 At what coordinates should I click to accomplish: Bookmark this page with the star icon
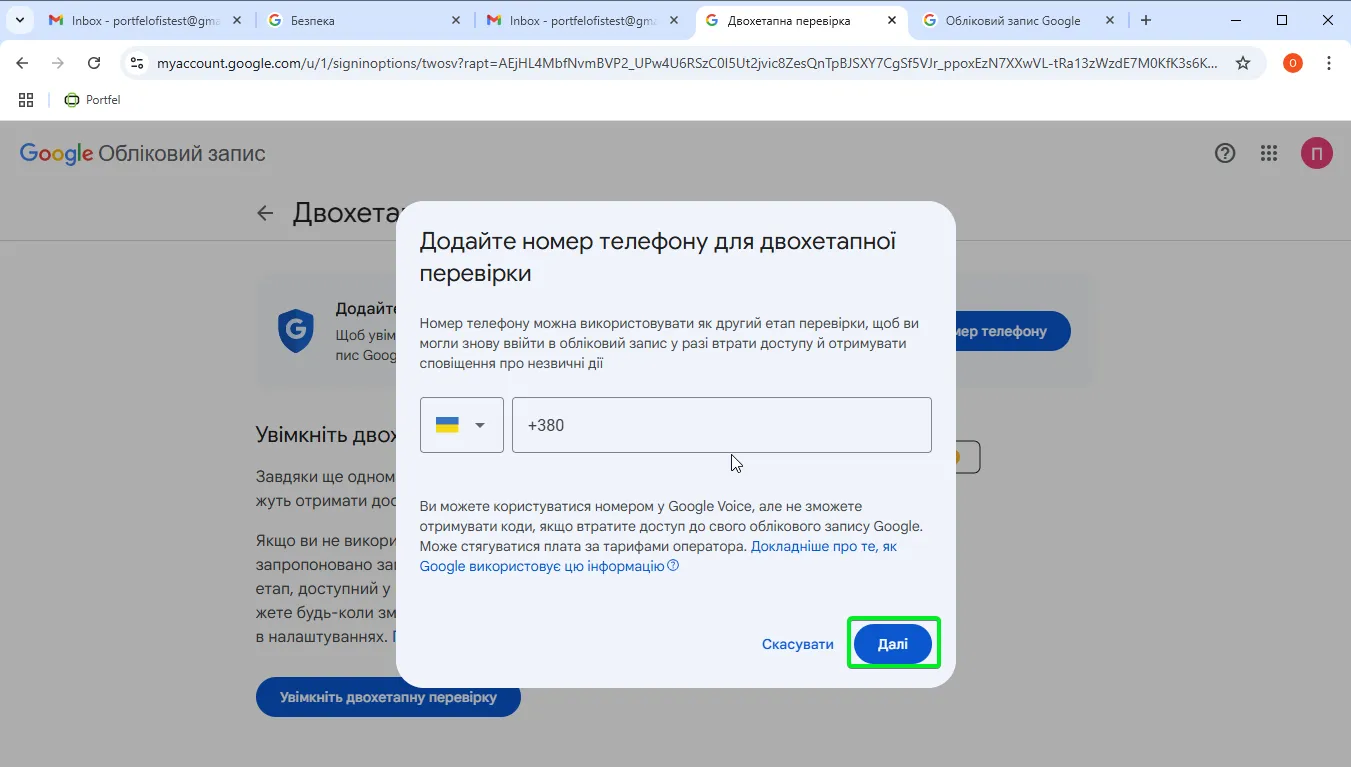click(x=1243, y=63)
